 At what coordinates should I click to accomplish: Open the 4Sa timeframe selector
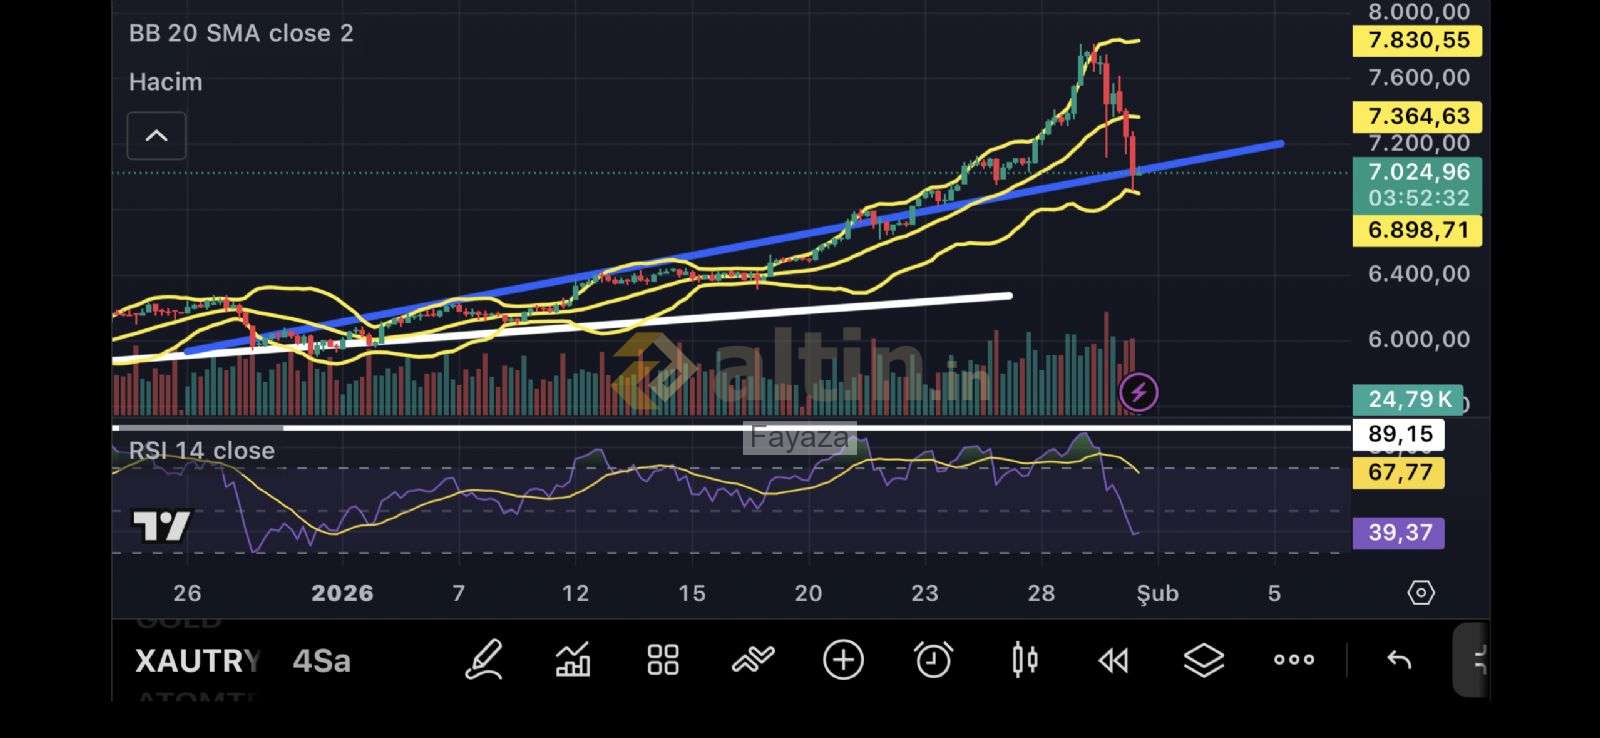coord(321,661)
